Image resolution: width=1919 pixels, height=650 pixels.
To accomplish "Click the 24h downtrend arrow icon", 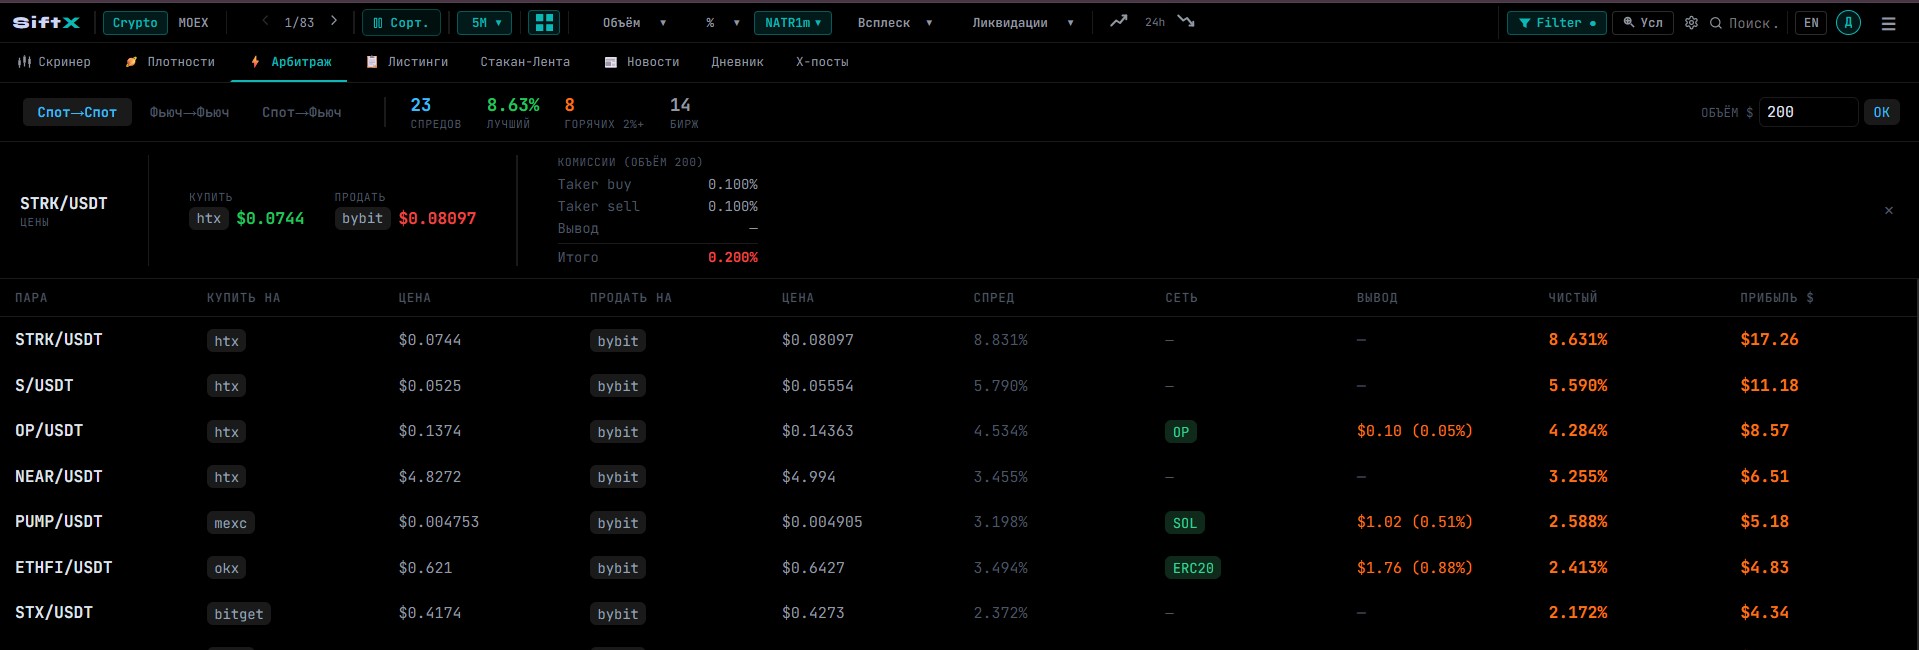I will [1186, 21].
